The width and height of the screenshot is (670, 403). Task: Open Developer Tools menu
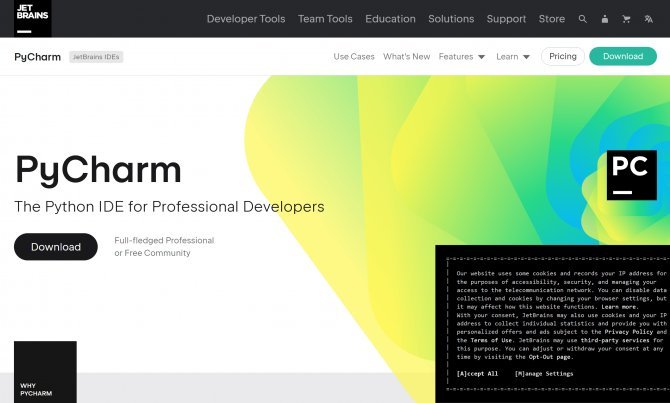point(246,19)
